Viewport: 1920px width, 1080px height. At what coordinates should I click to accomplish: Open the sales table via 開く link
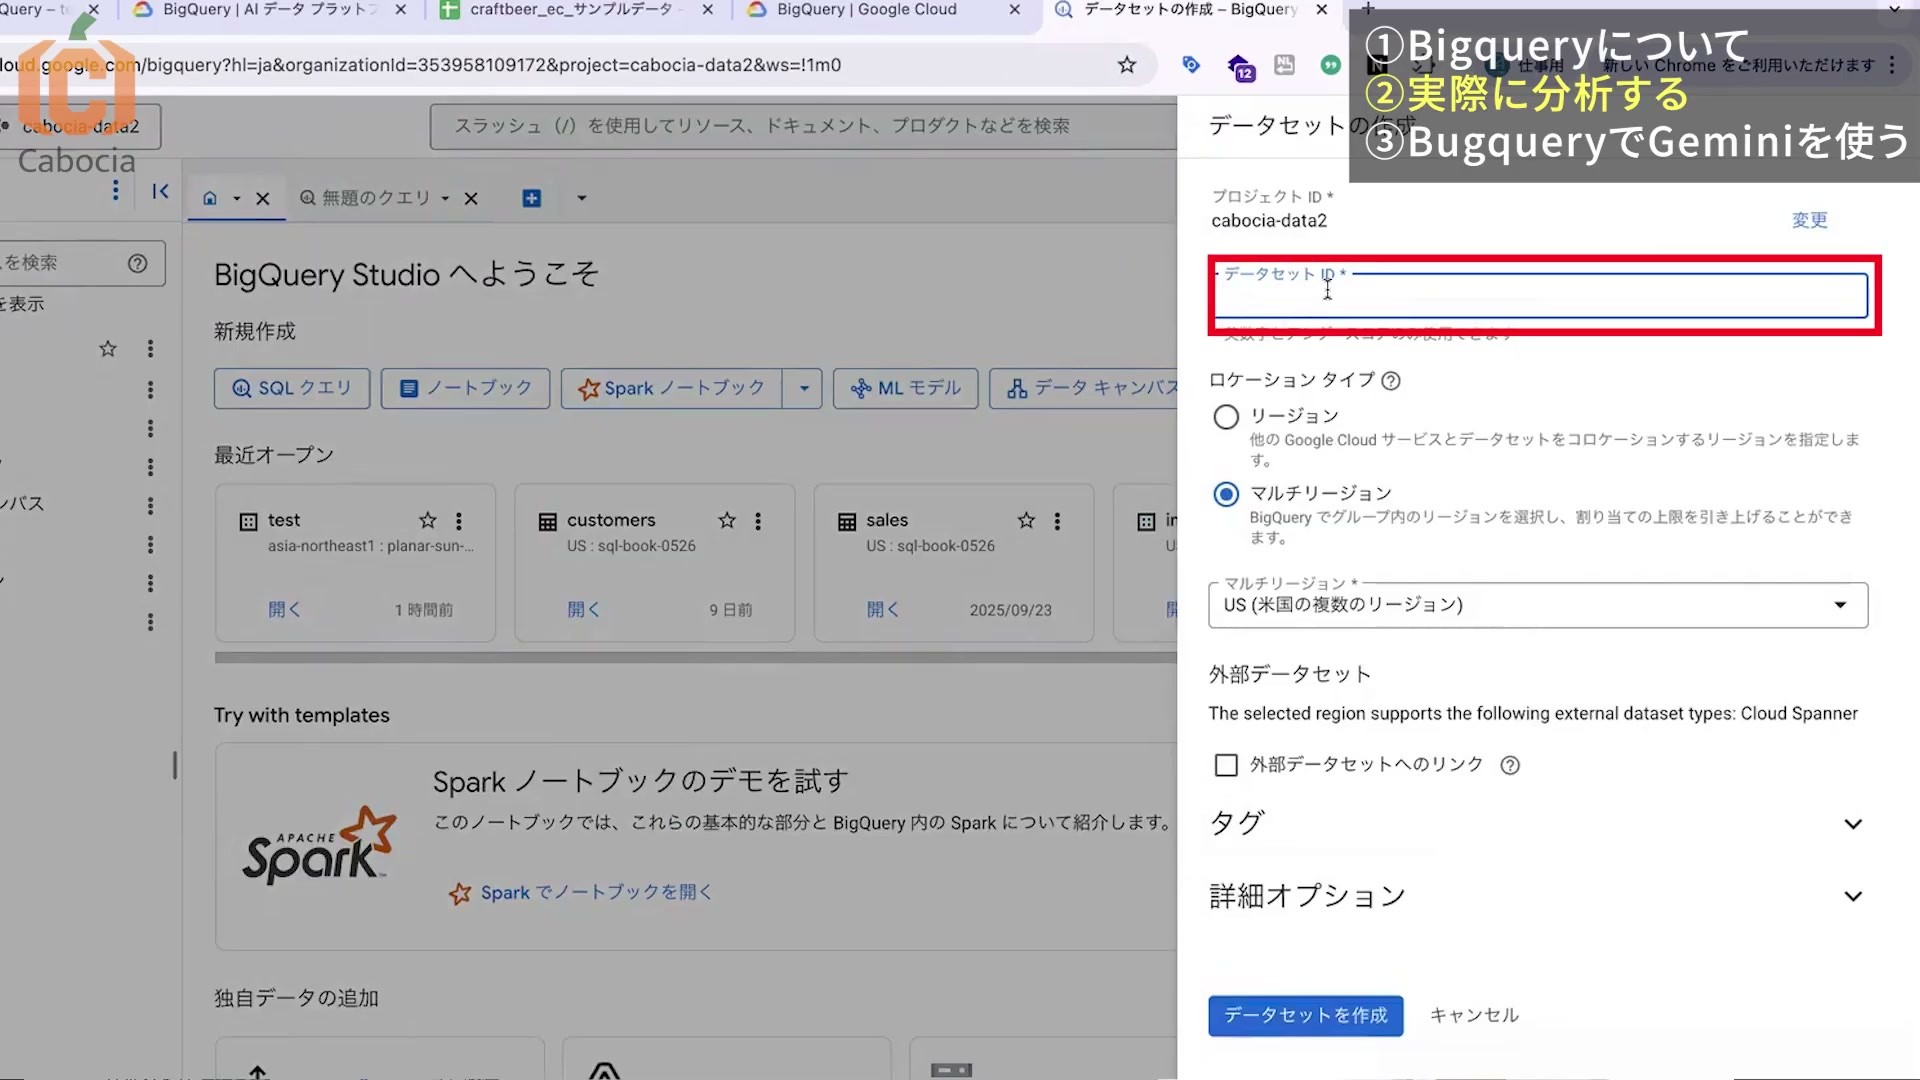click(x=882, y=609)
